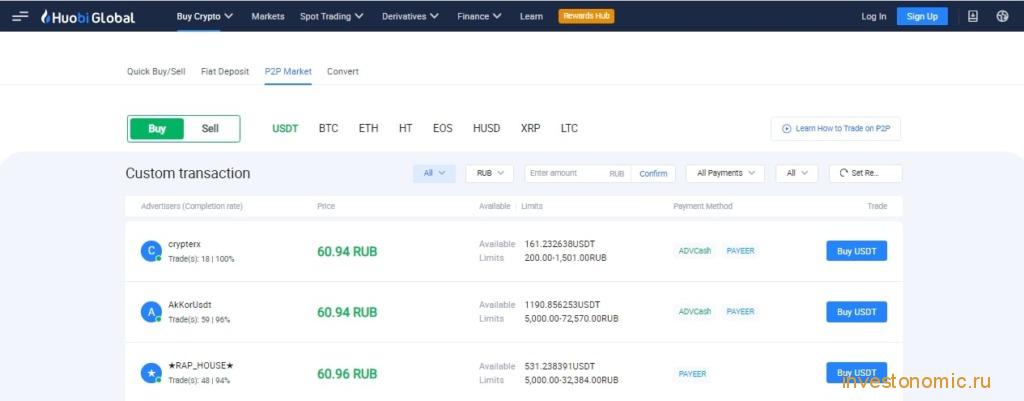Buy USDT from crypterx
Viewport: 1024px width, 401px height.
click(x=856, y=251)
